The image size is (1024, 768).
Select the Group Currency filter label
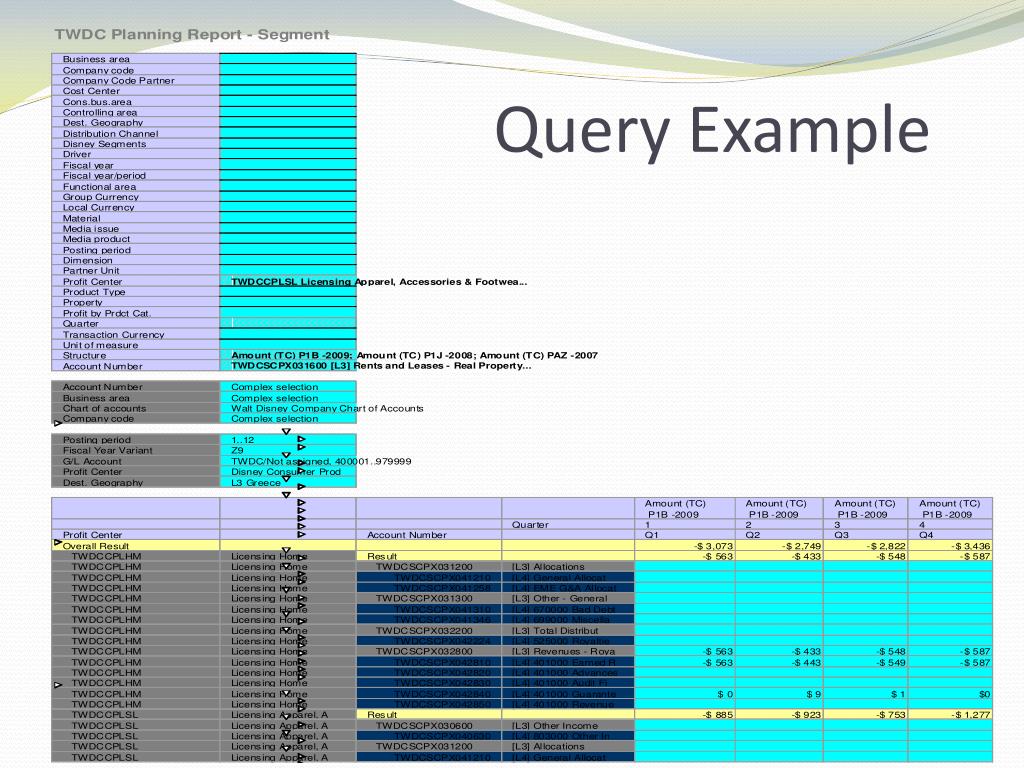tap(101, 197)
